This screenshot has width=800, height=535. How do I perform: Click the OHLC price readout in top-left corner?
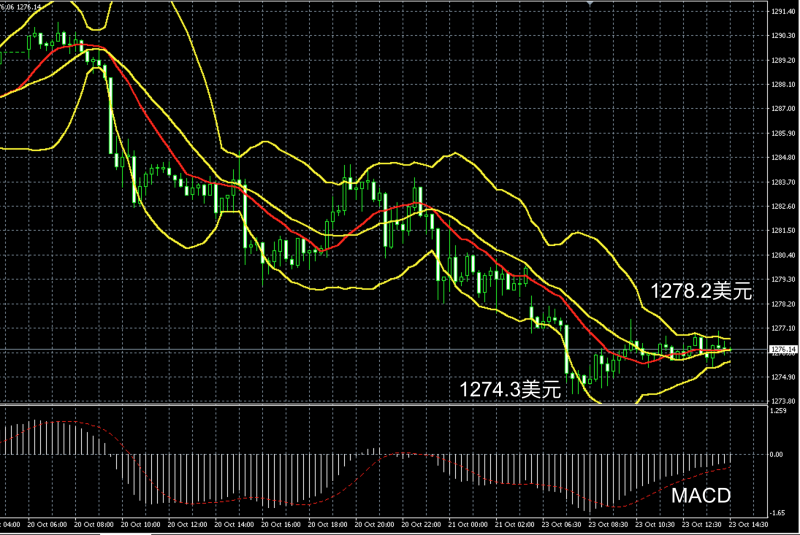click(22, 6)
